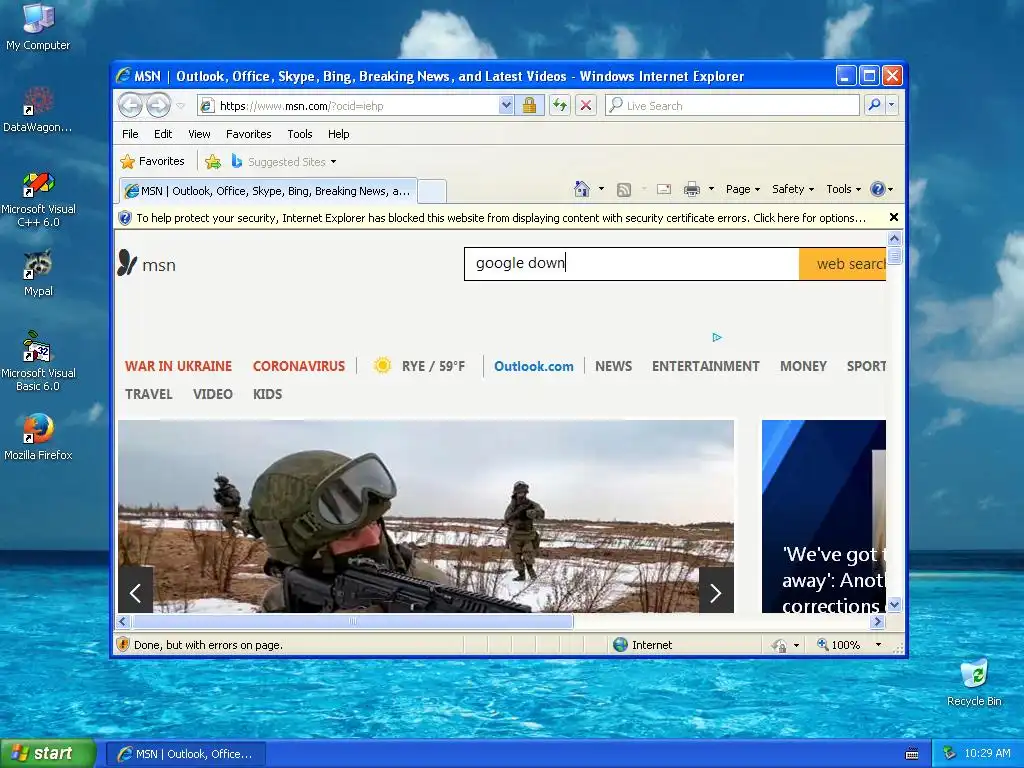The width and height of the screenshot is (1024, 768).
Task: Click the red Stop loading icon
Action: 586,105
